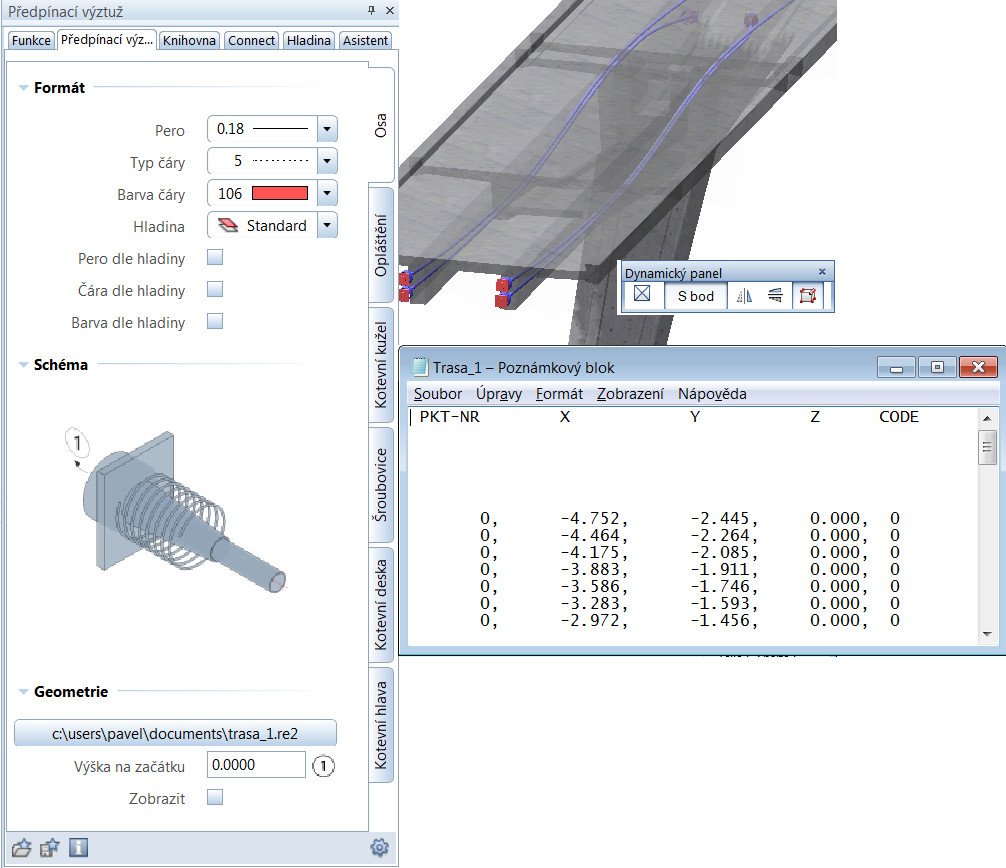Click the trasa_1.re2 file path button
This screenshot has width=1006, height=868.
[175, 733]
